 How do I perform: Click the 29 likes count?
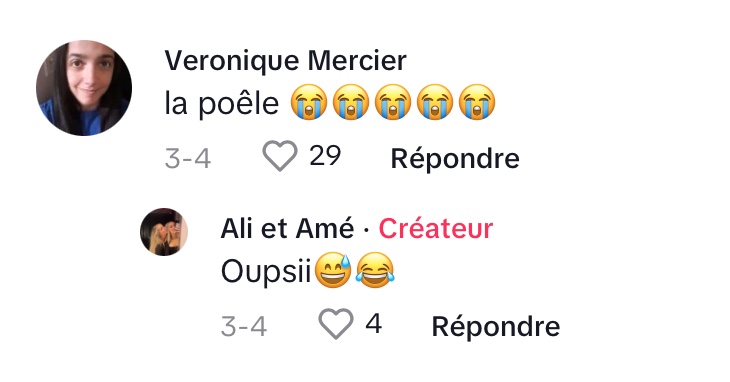(x=325, y=156)
